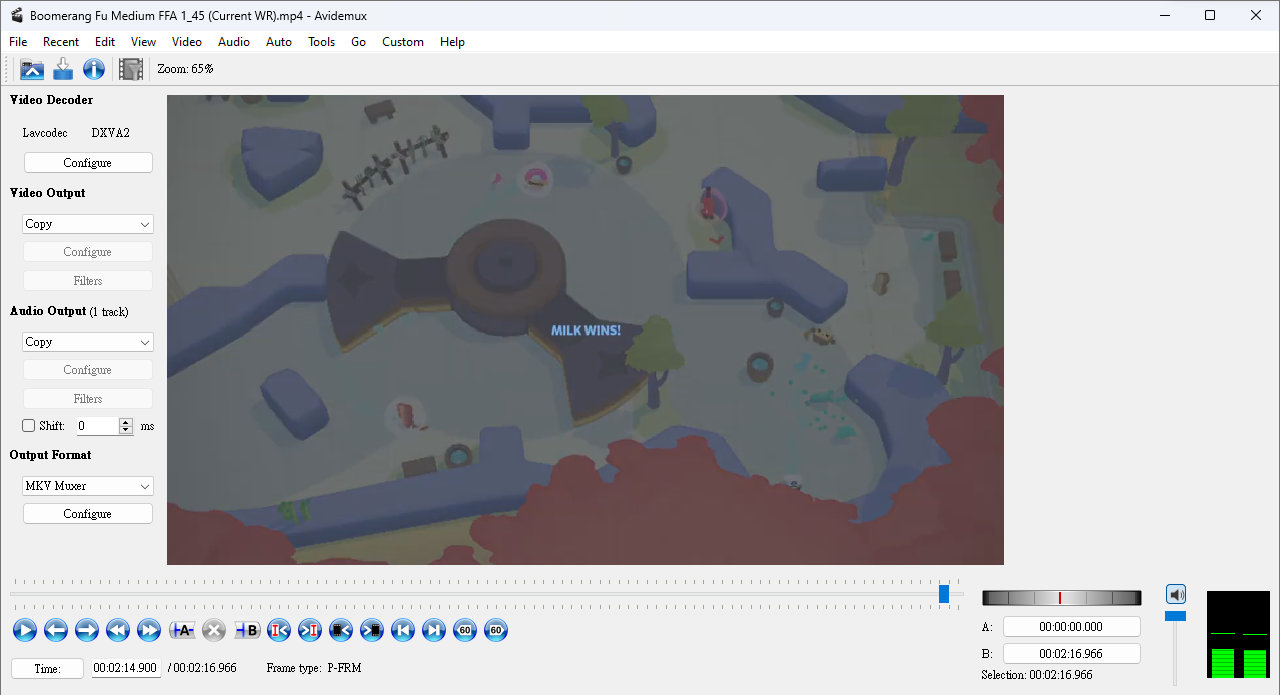Click the Zoom: 65% label
This screenshot has height=695, width=1280.
click(x=185, y=69)
